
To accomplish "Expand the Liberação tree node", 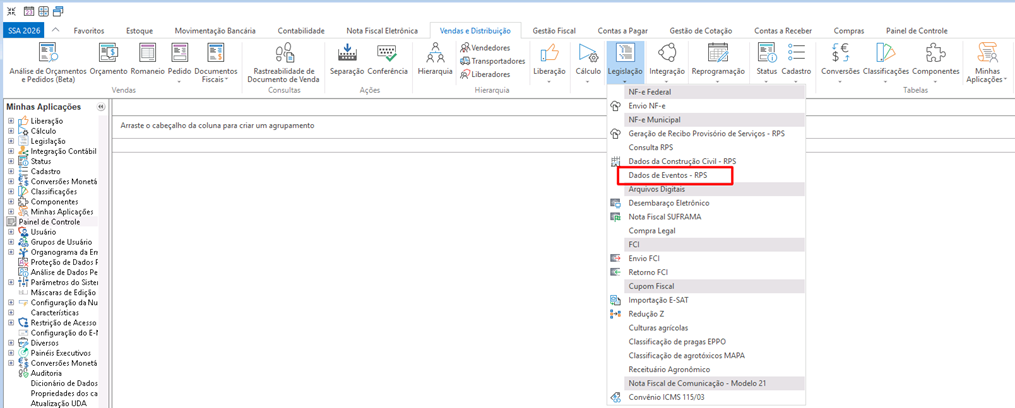I will 11,121.
